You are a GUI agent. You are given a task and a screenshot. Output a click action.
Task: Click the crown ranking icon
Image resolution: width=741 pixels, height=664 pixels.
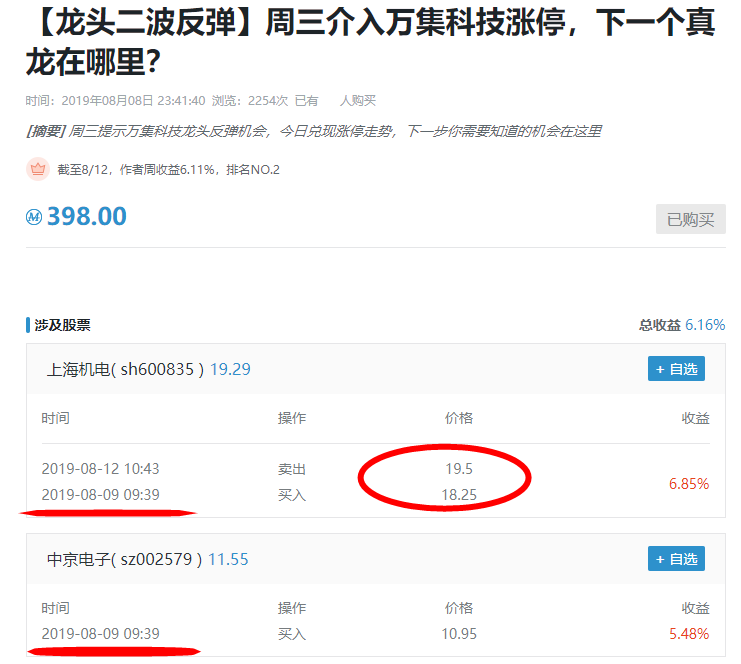click(x=38, y=169)
